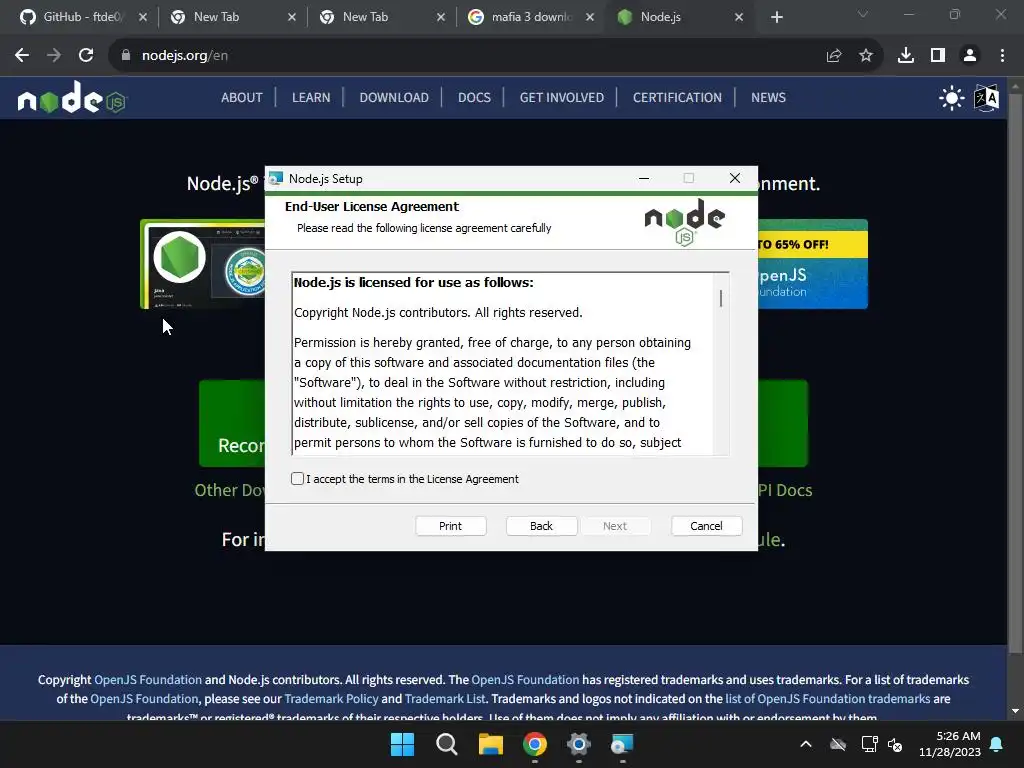The width and height of the screenshot is (1024, 768).
Task: Open GET INVOLVED in the navigation
Action: (x=562, y=97)
